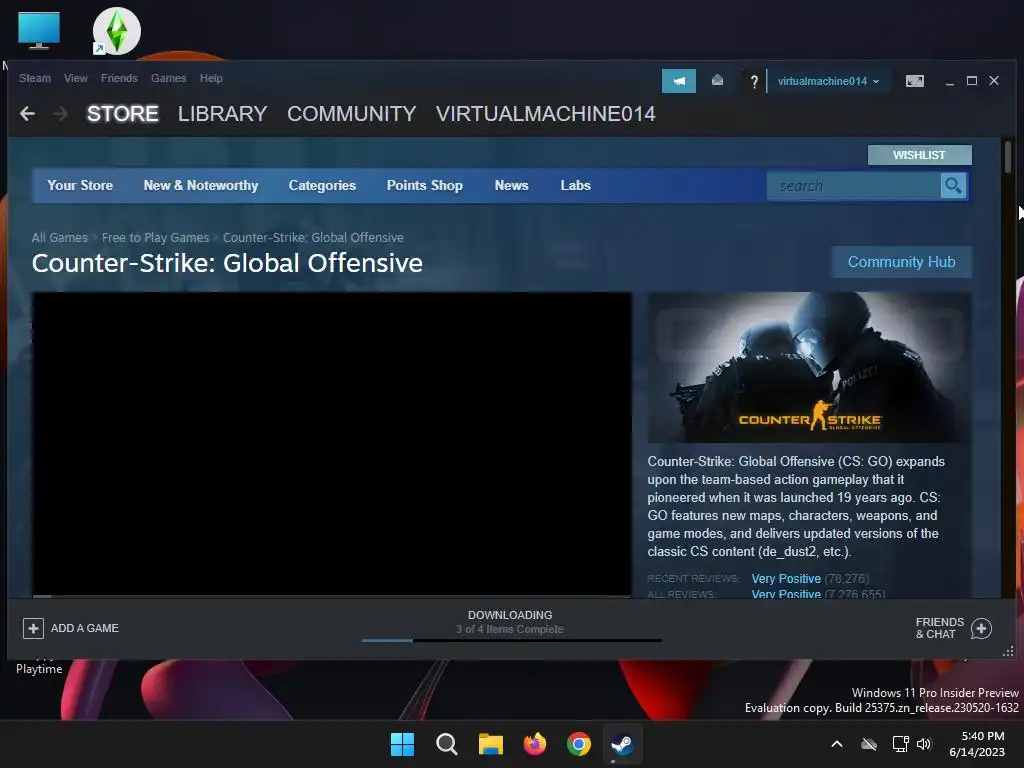
Task: Switch to the LIBRARY tab
Action: pos(223,114)
